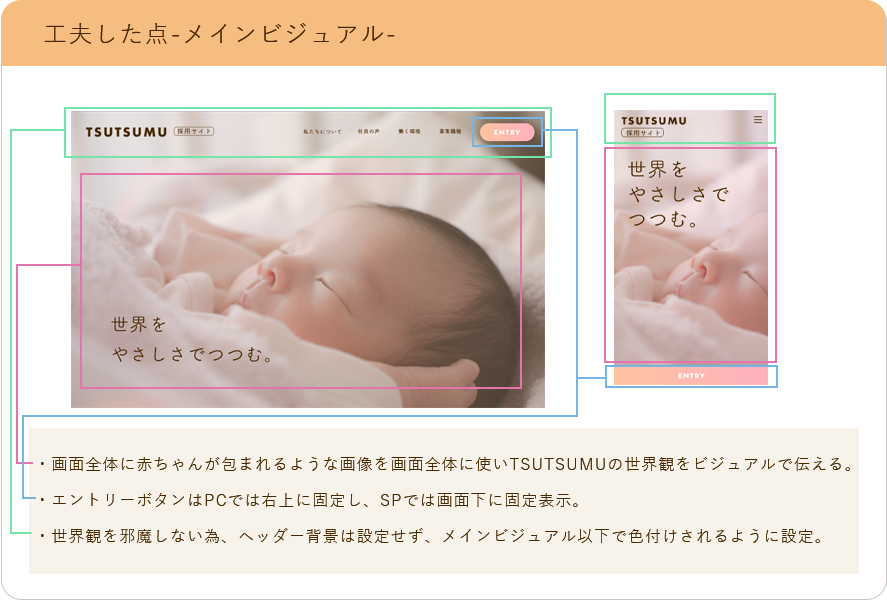Click the bullet text about ヘッダー背景

[430, 535]
